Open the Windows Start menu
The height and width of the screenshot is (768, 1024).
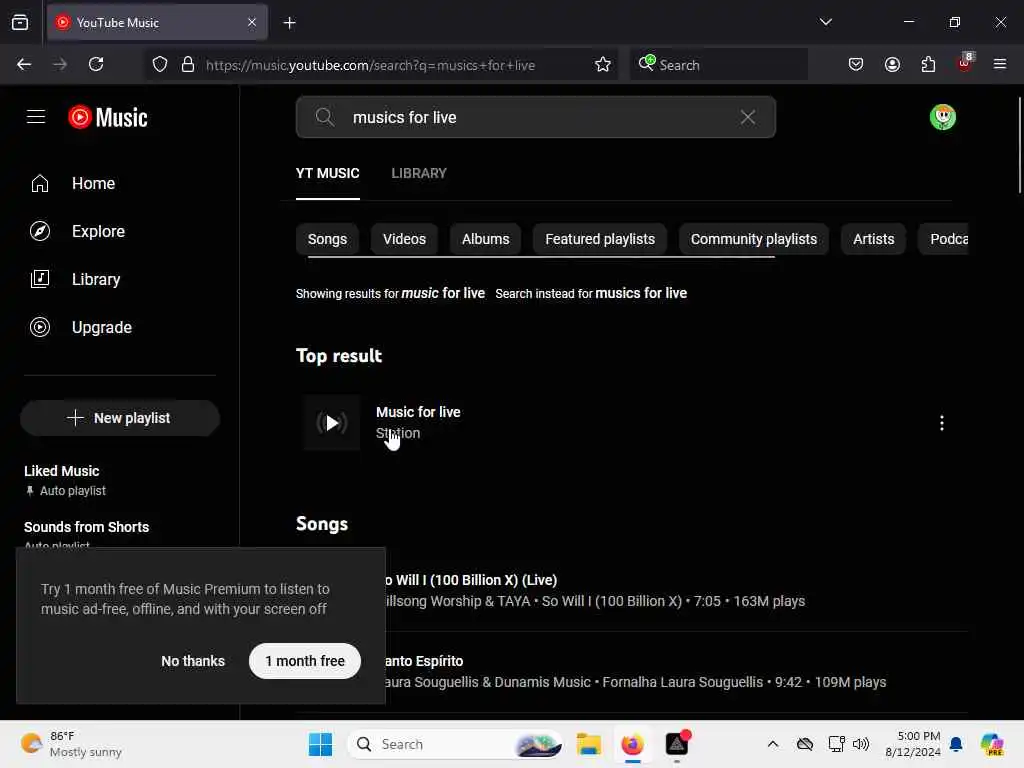tap(320, 744)
